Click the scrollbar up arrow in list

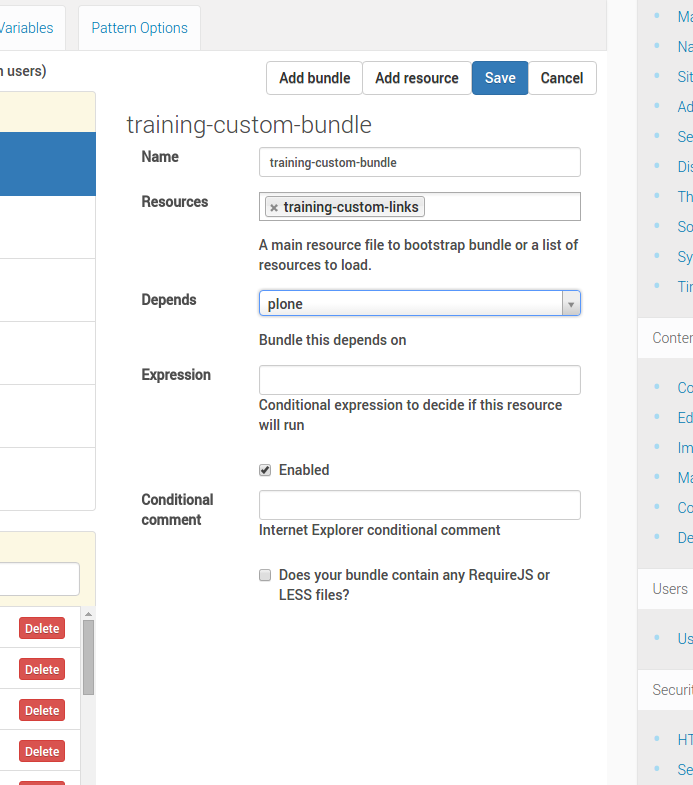pyautogui.click(x=89, y=614)
